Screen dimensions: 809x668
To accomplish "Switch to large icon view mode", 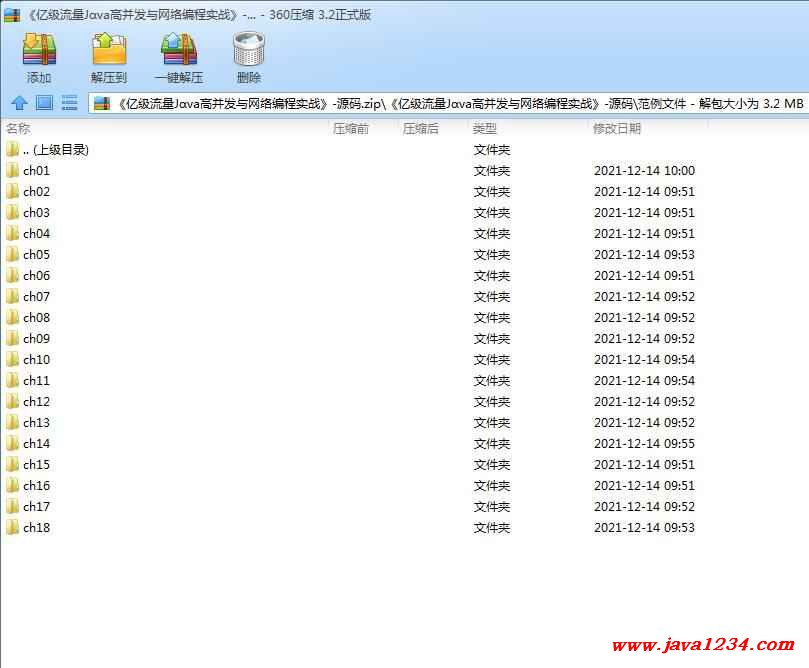I will click(44, 103).
